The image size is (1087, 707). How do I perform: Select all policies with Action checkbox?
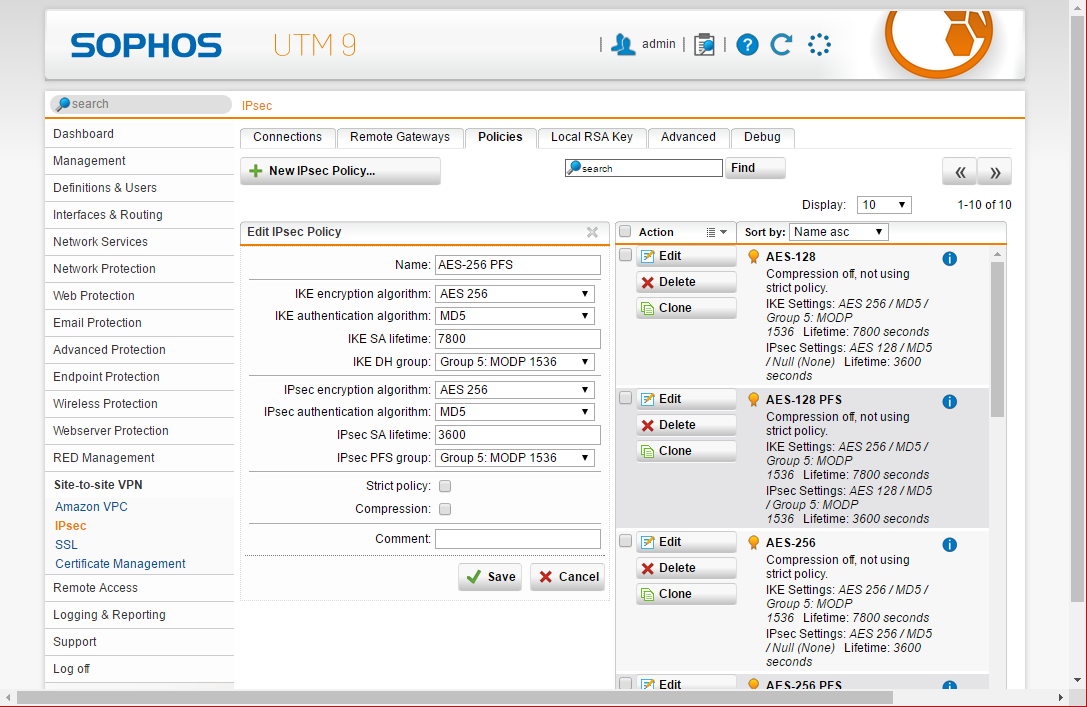pyautogui.click(x=625, y=232)
